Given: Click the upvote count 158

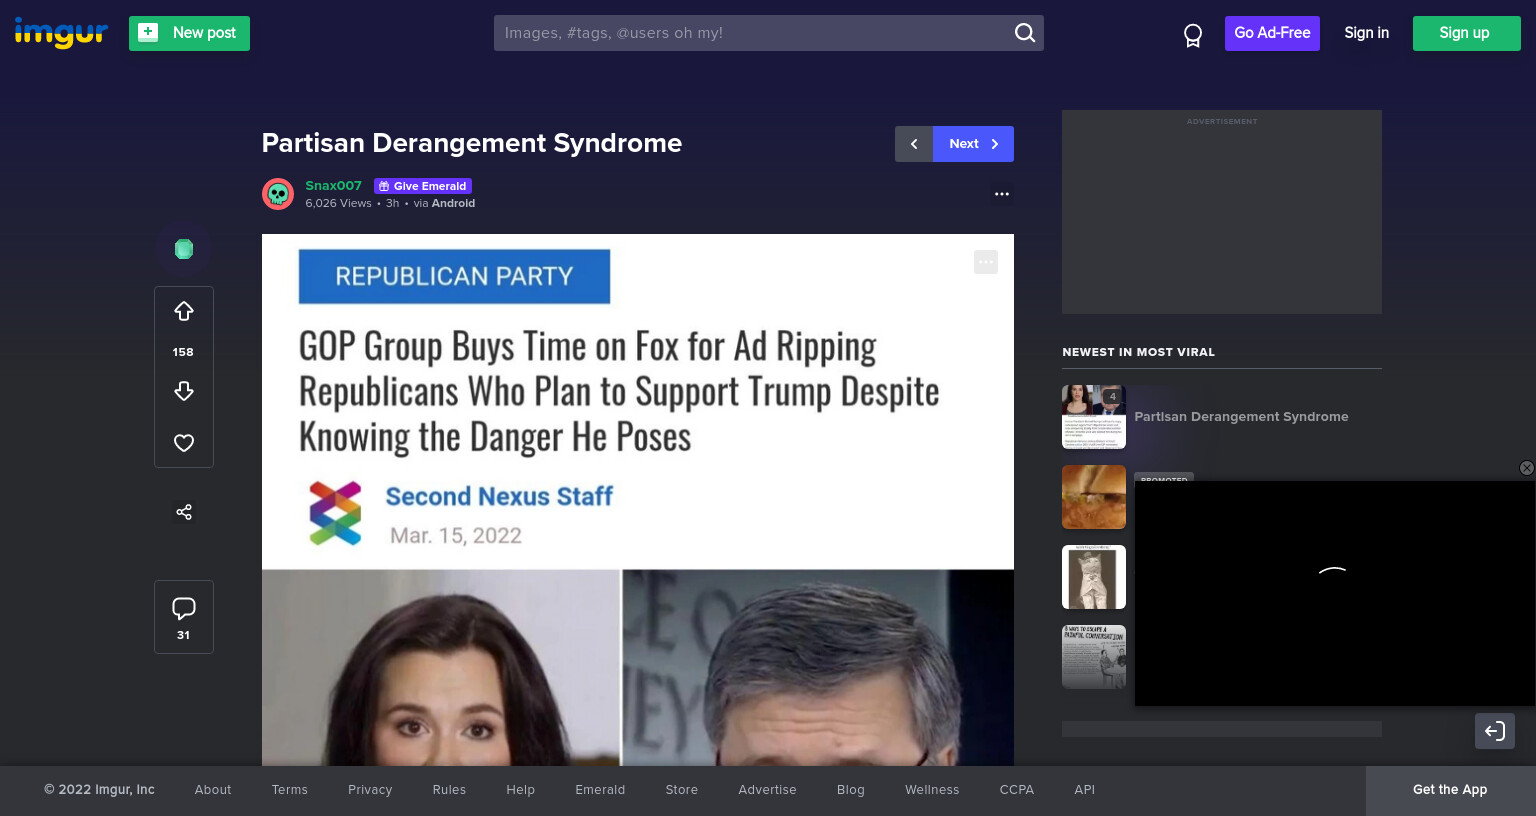Looking at the screenshot, I should pos(183,352).
